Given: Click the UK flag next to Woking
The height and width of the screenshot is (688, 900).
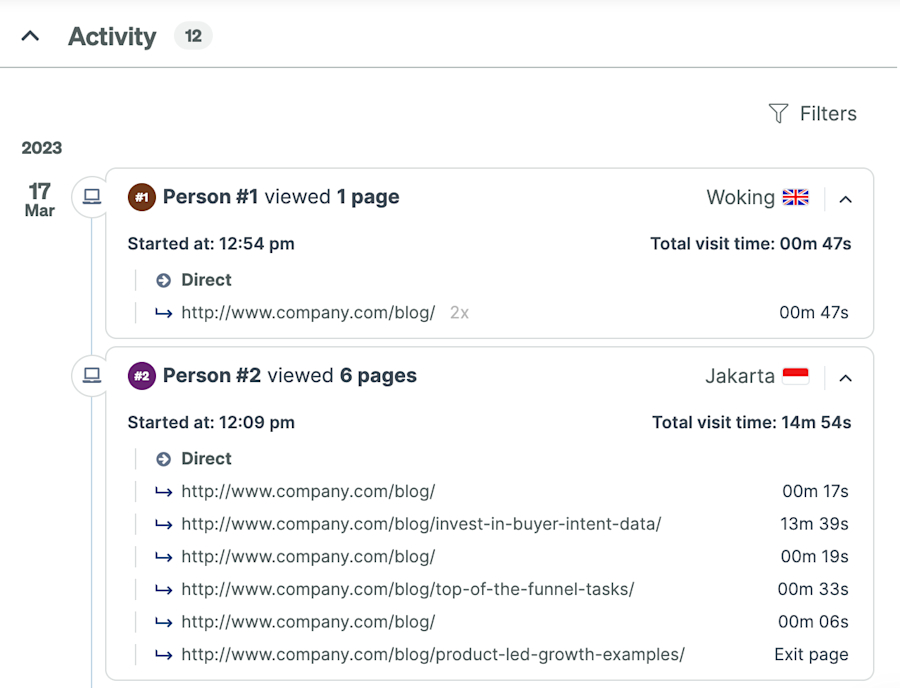Looking at the screenshot, I should 795,197.
